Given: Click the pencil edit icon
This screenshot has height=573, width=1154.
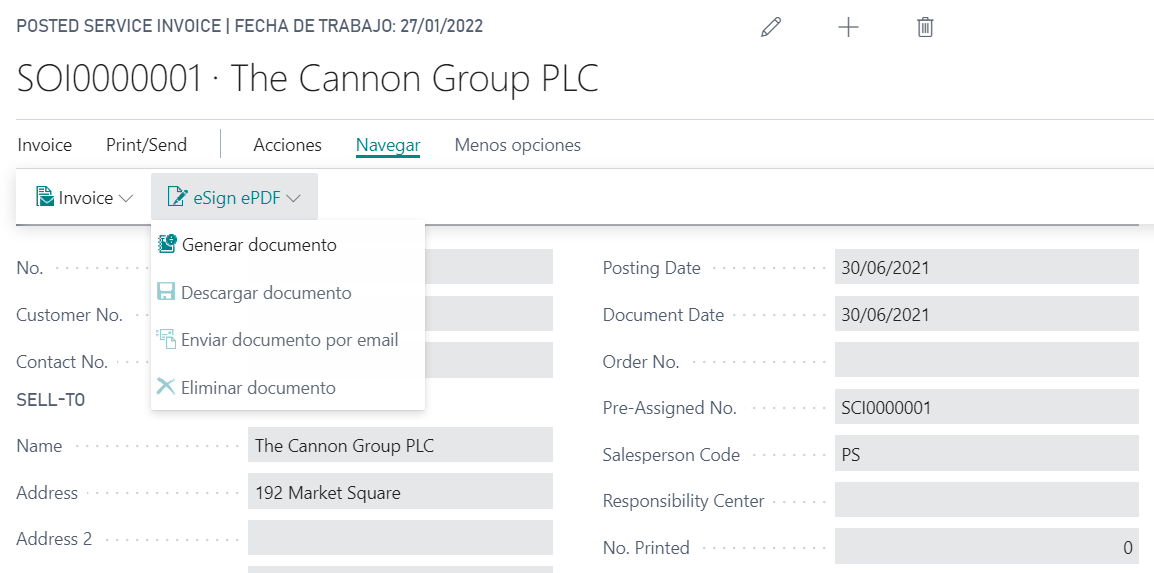Looking at the screenshot, I should pyautogui.click(x=770, y=28).
